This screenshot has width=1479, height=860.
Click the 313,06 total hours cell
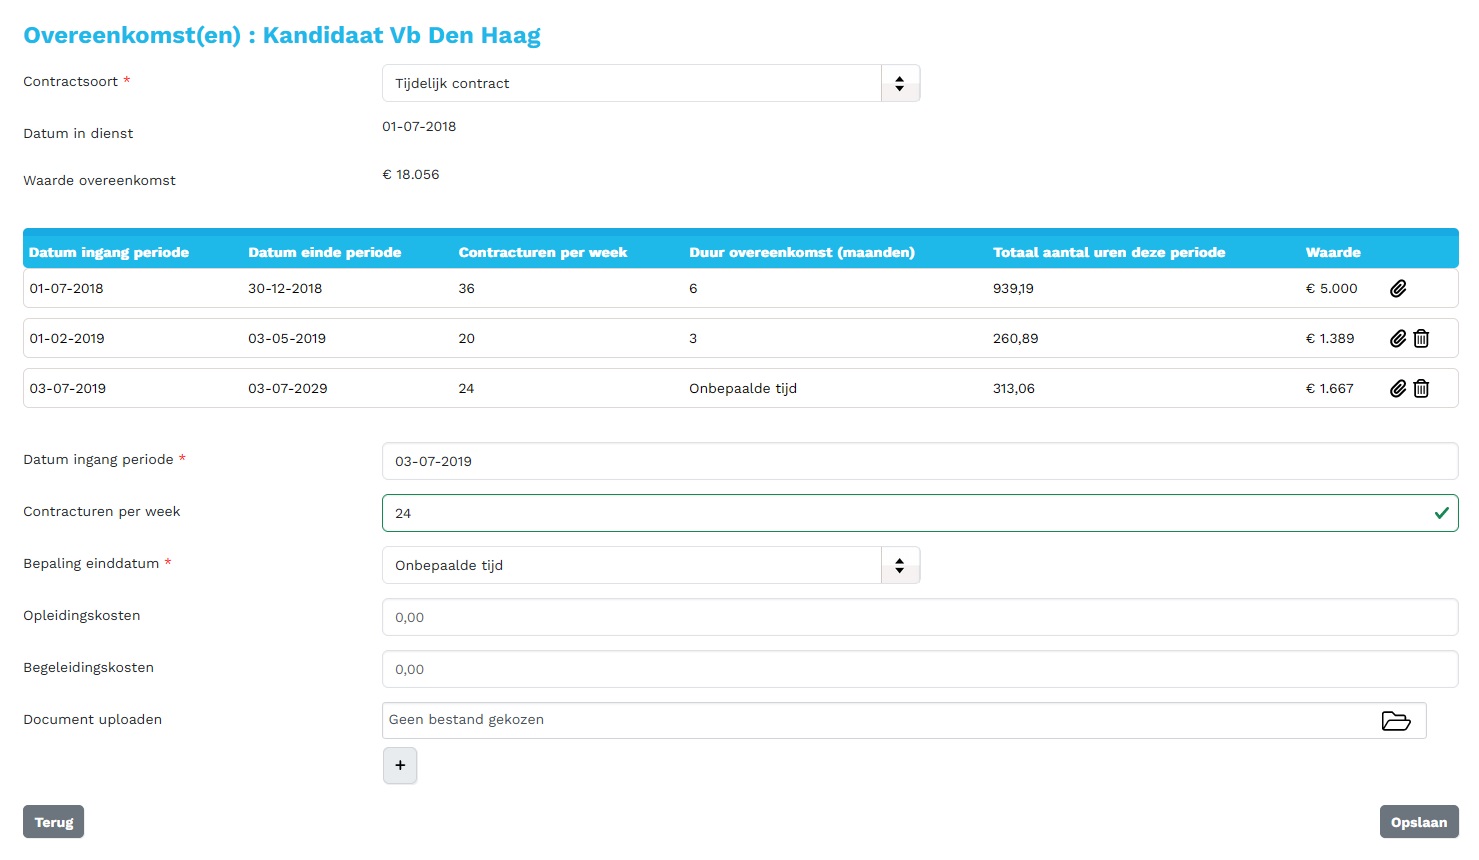click(x=1014, y=388)
